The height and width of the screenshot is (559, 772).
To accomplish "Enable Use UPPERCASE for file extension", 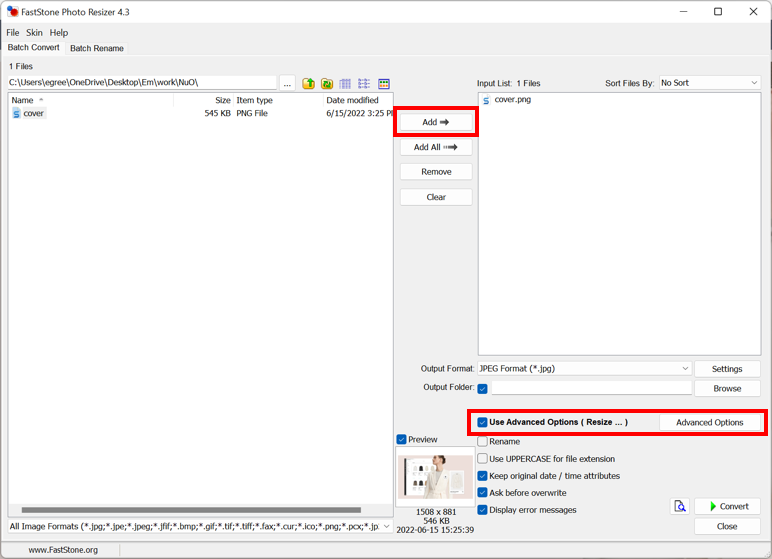I will pyautogui.click(x=482, y=459).
